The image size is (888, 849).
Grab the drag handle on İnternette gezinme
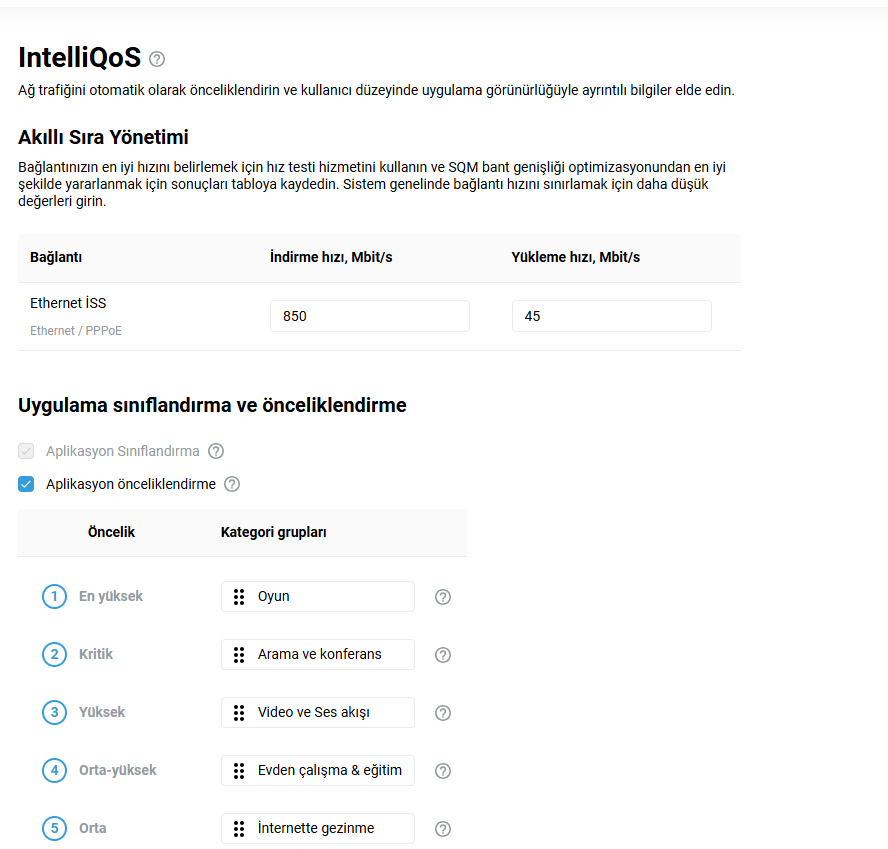click(239, 829)
